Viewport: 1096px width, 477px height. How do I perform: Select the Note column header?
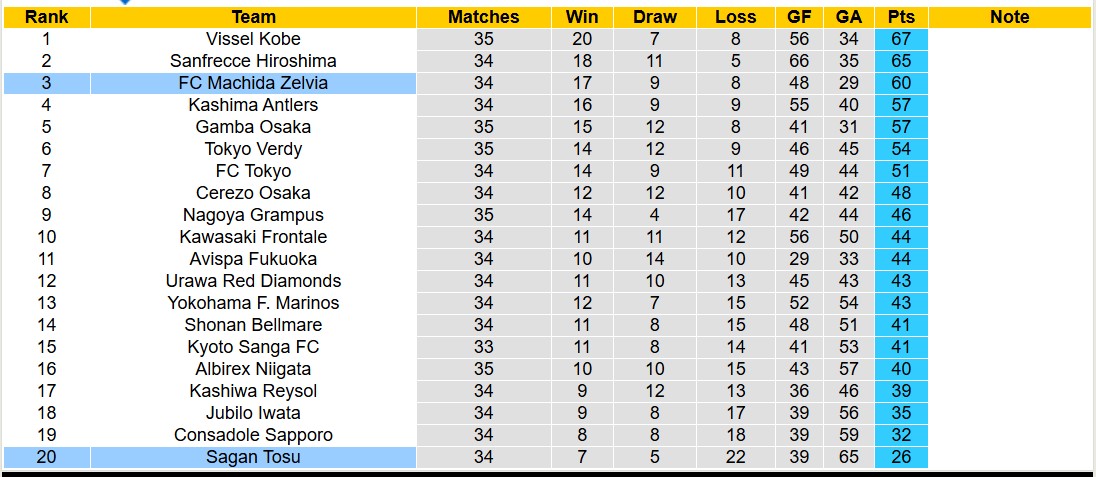(x=1009, y=17)
